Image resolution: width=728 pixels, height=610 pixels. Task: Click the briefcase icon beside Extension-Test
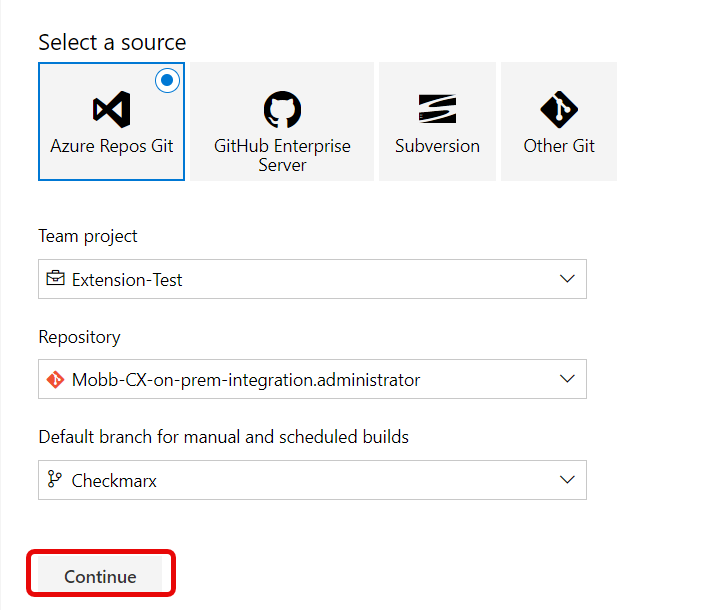tap(56, 279)
